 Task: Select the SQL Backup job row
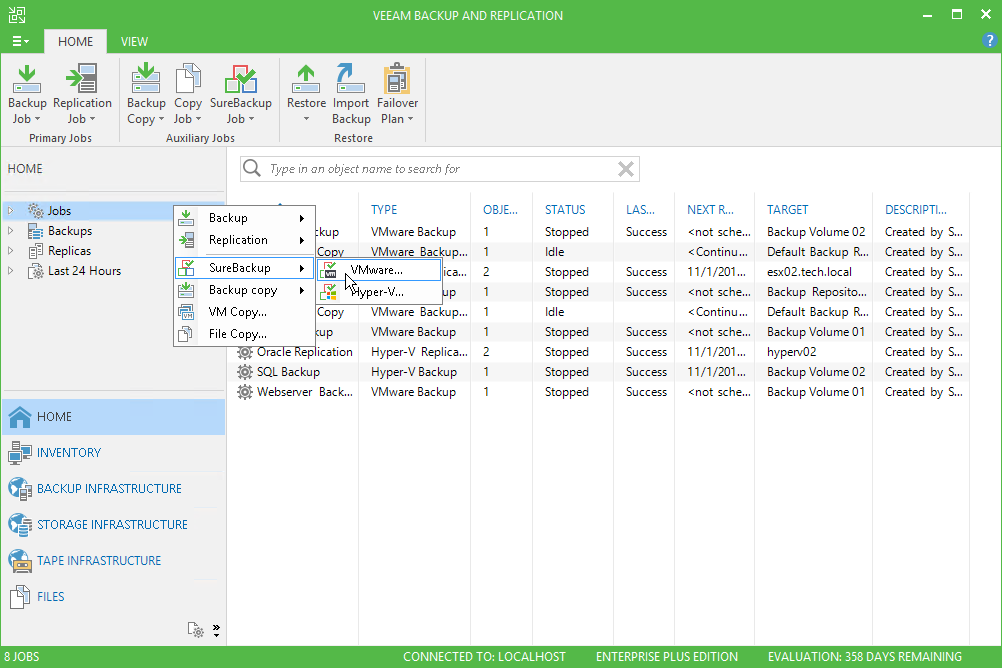[600, 372]
